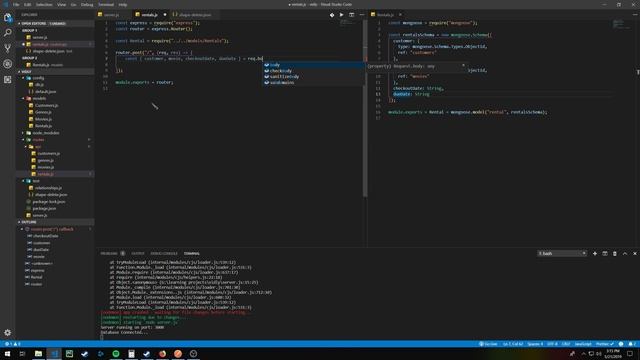Select the 'checkBody' autocomplete suggestion

[x=313, y=71]
